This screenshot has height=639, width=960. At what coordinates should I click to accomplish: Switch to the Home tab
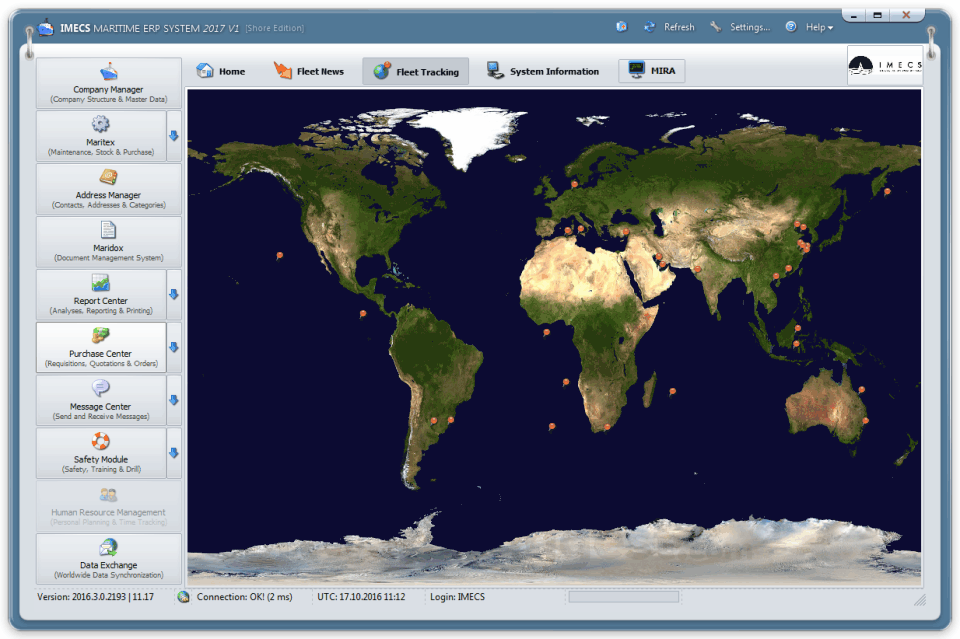[x=221, y=71]
